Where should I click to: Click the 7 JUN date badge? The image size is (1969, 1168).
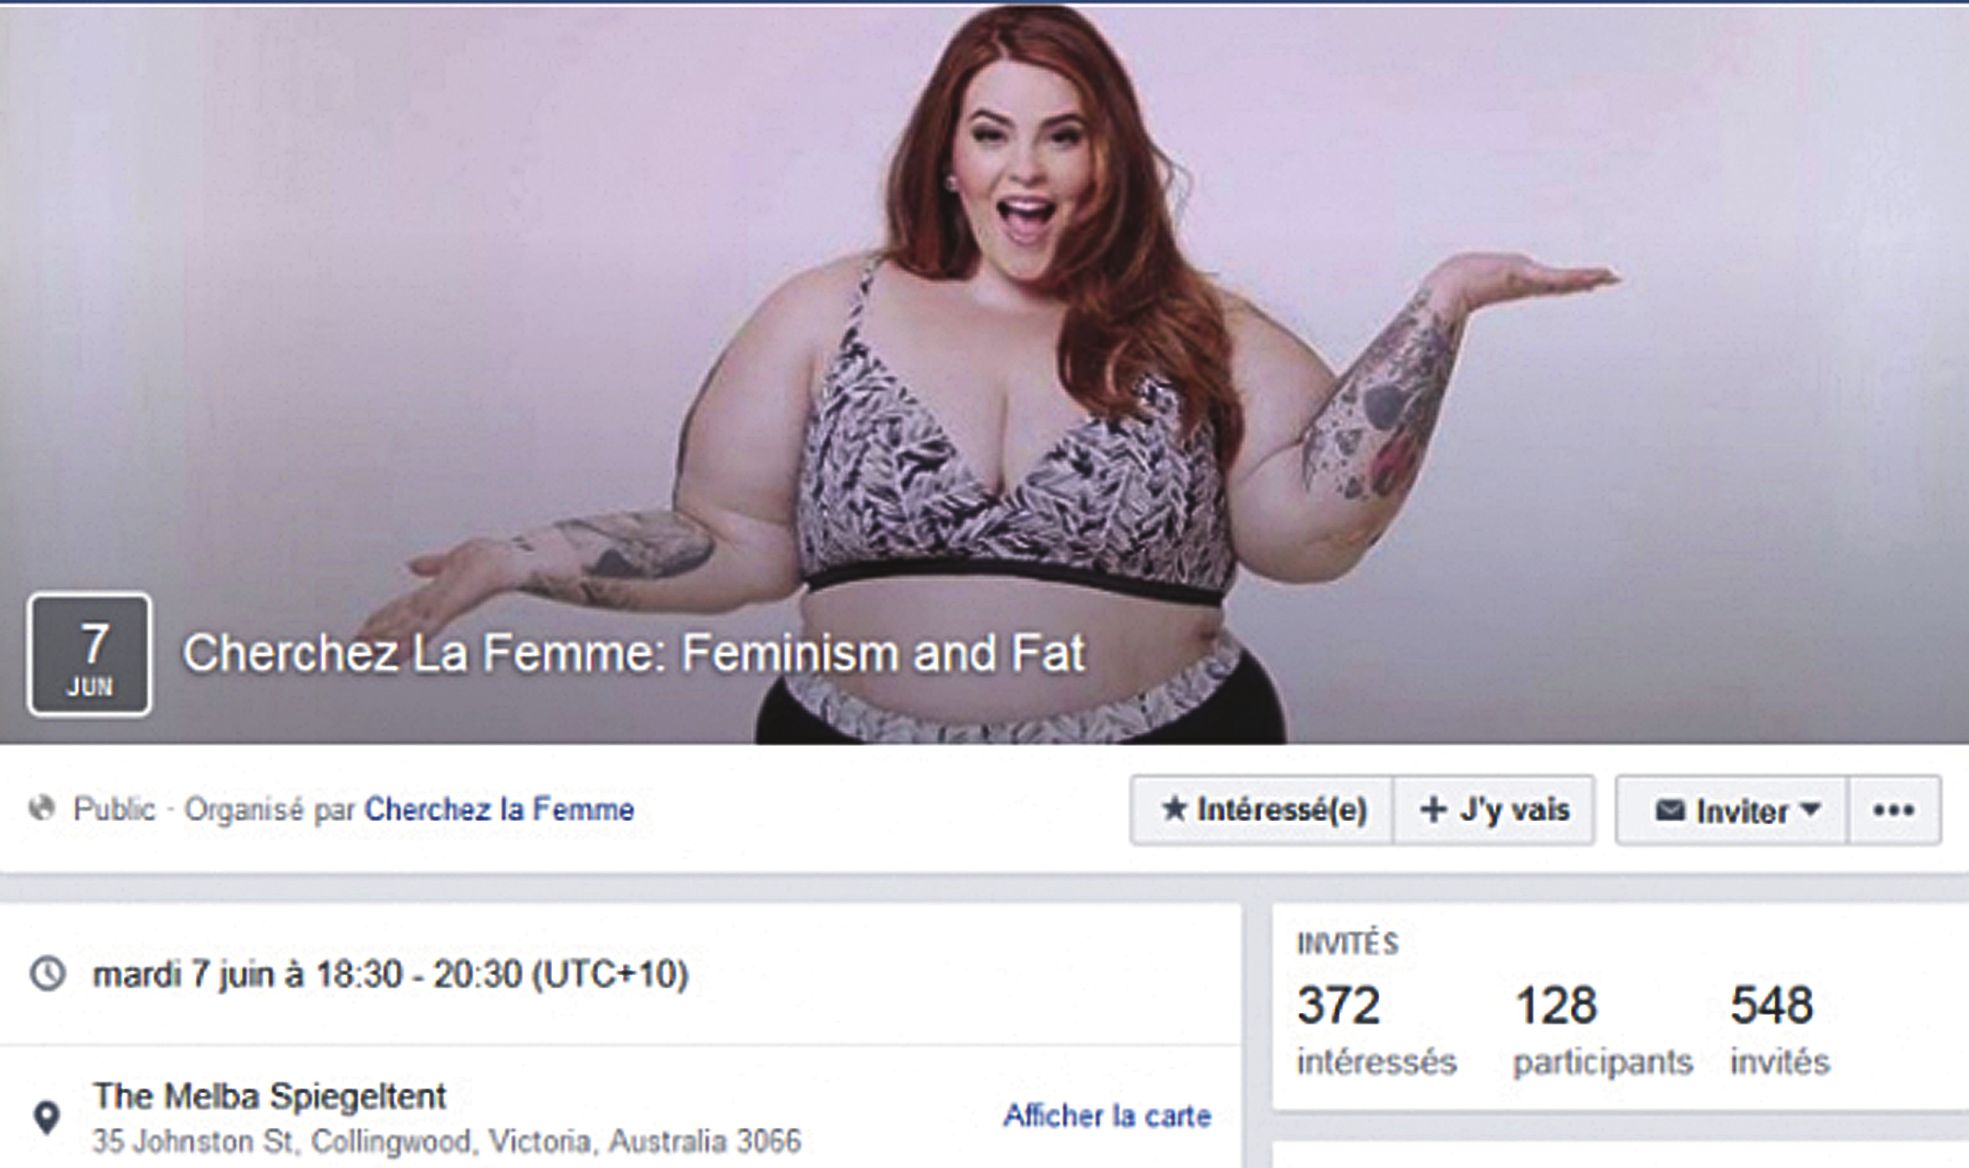(x=90, y=655)
